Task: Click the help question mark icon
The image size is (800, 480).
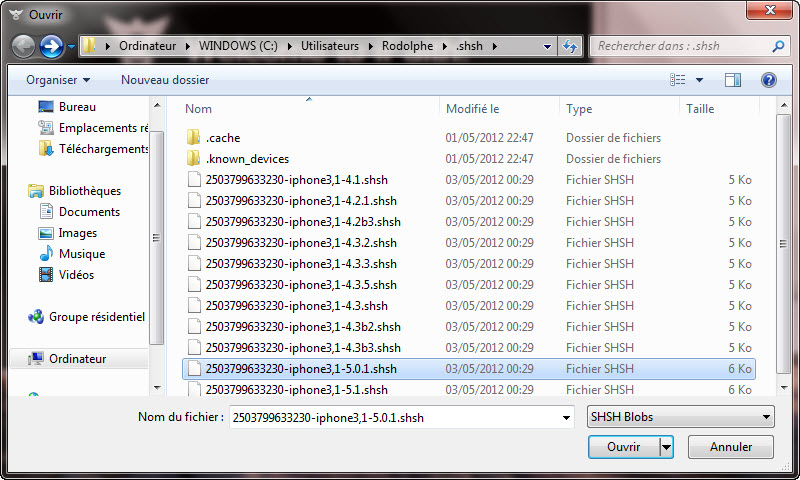Action: point(768,80)
